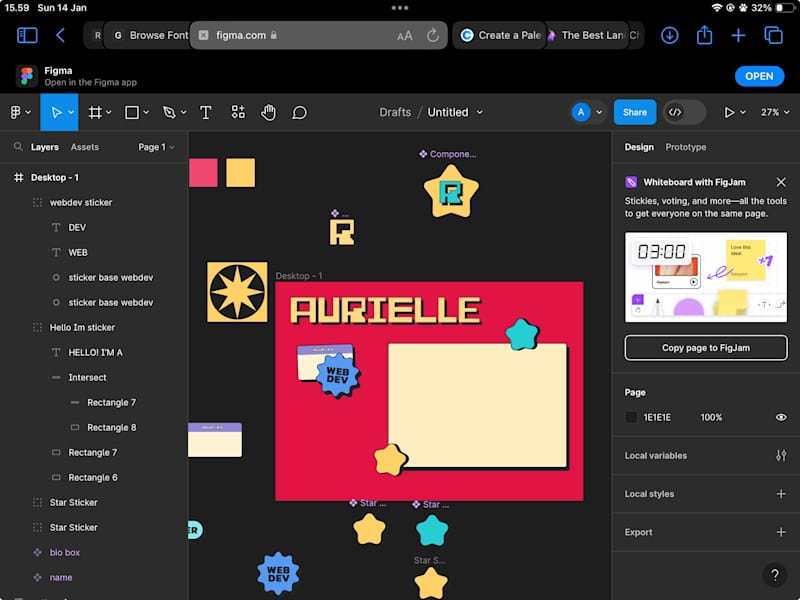Close the Whiteboard with FigJam banner
This screenshot has height=600, width=800.
click(781, 182)
